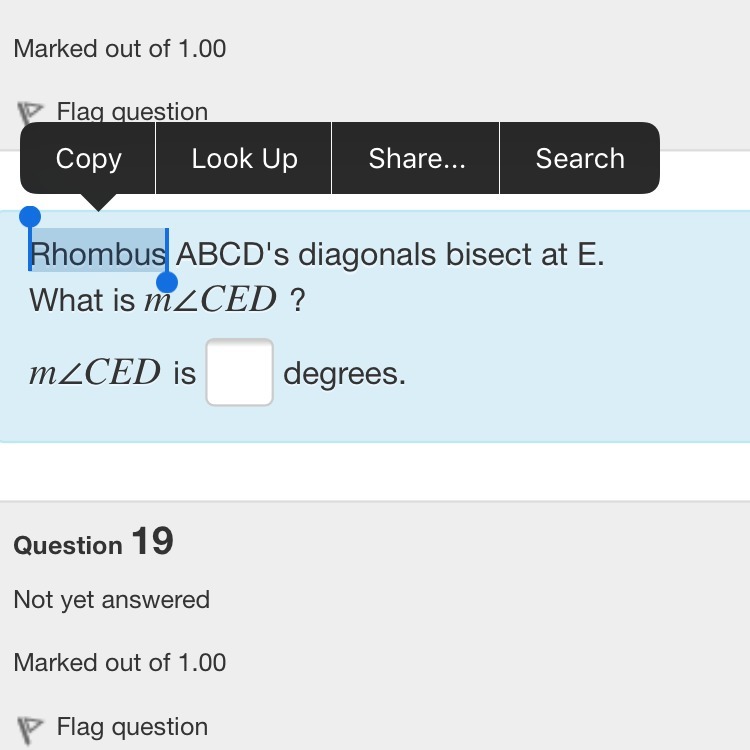Select Search from the popup menu
750x750 pixels.
click(579, 158)
